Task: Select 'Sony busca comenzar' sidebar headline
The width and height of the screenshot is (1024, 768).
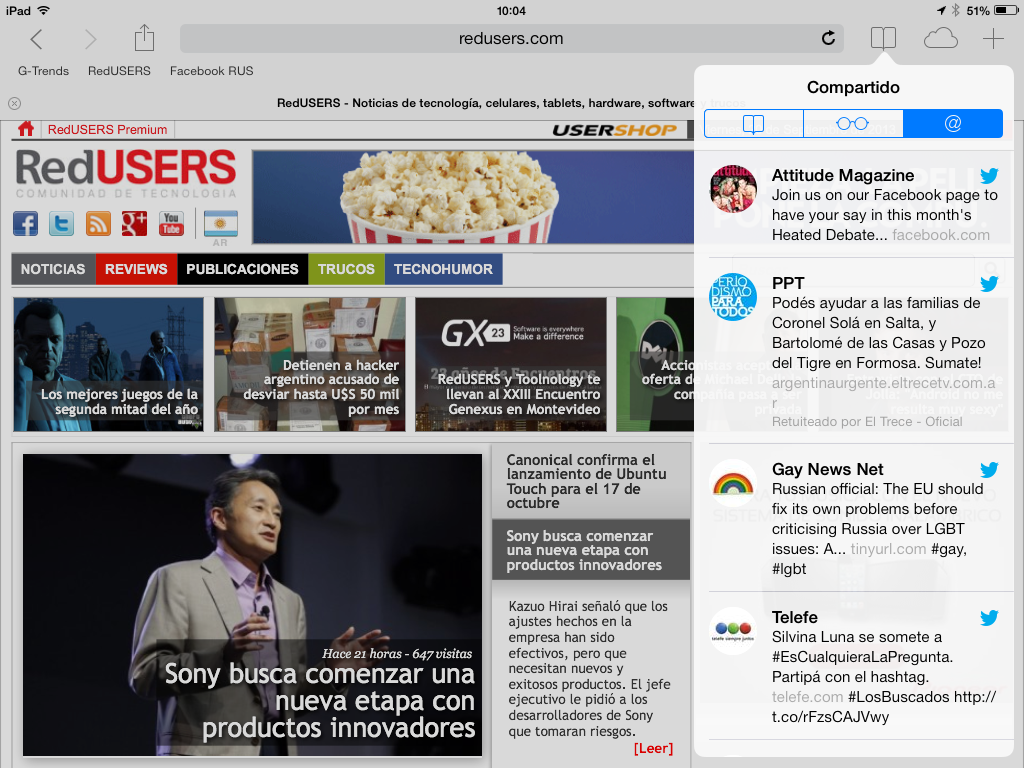Action: coord(590,550)
